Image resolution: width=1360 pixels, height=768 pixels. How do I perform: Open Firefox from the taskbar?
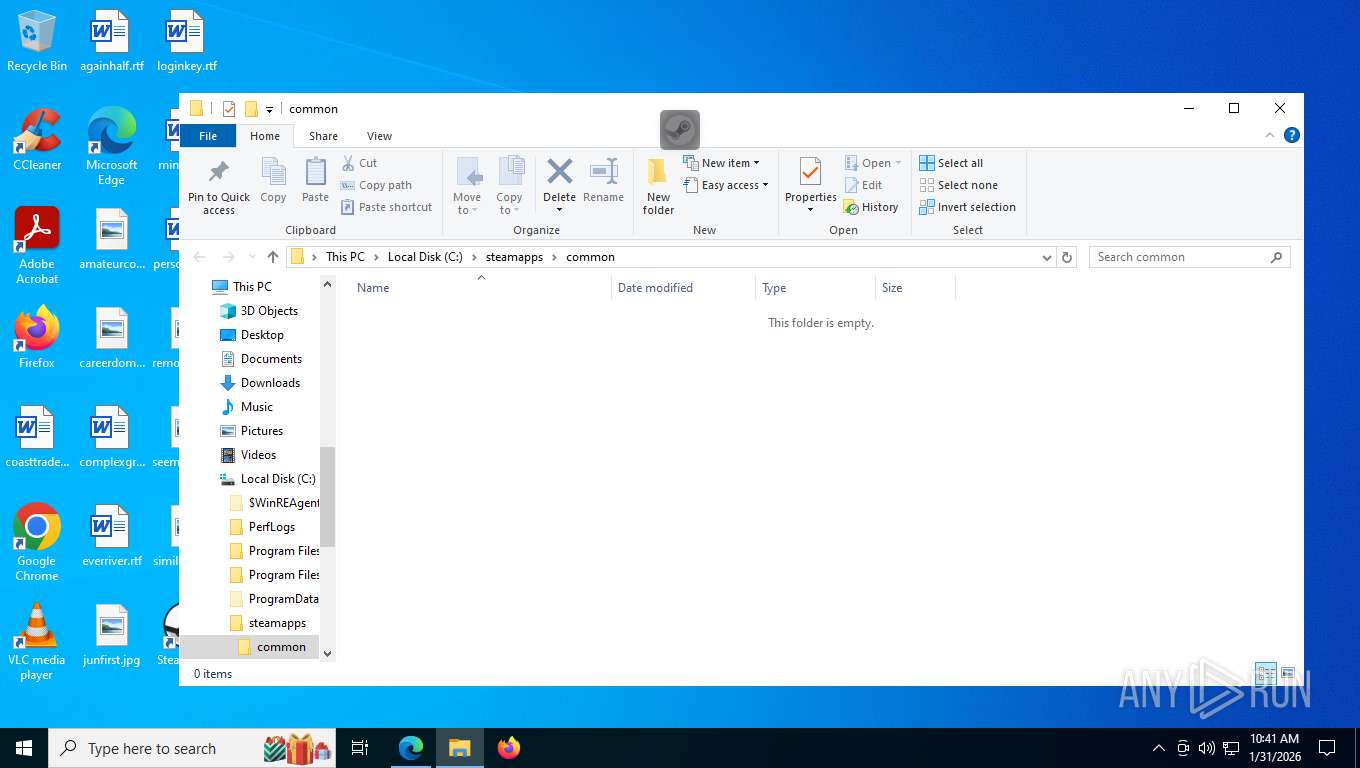509,748
